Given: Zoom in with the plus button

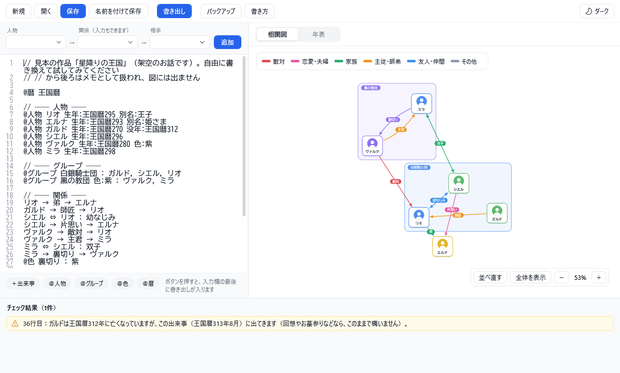Looking at the screenshot, I should (599, 277).
